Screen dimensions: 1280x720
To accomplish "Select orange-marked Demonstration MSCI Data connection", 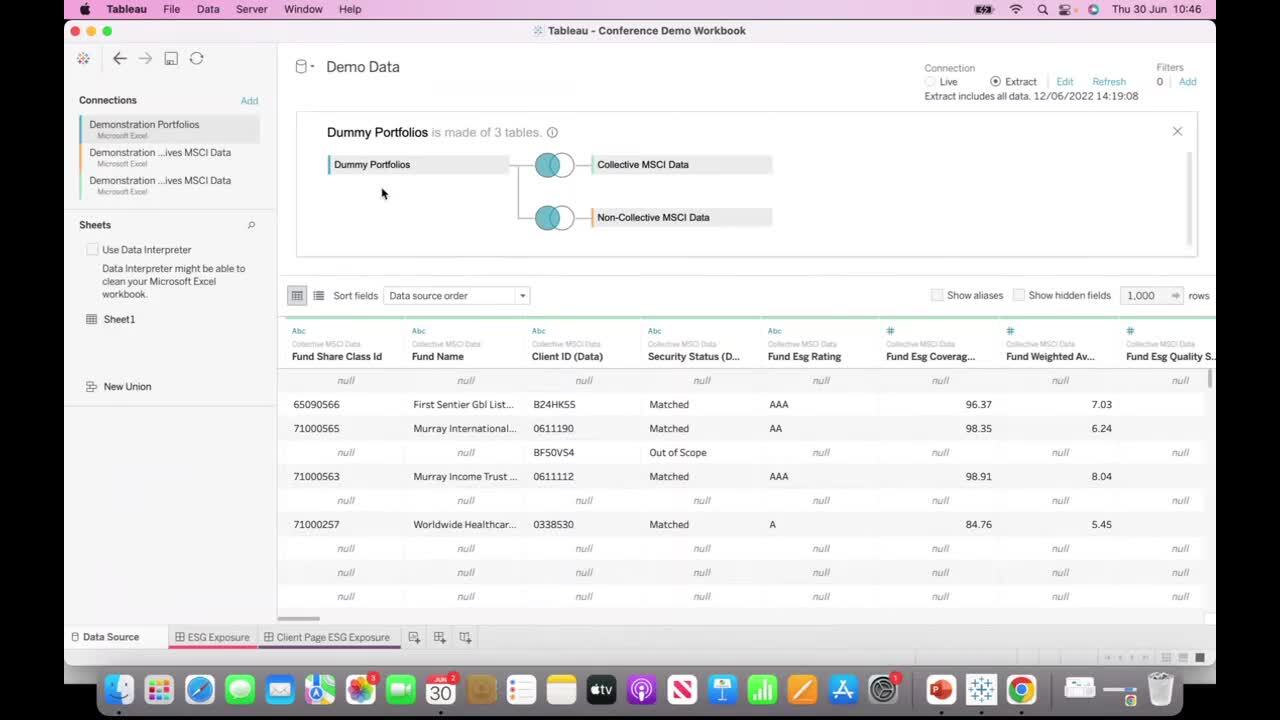I will point(169,157).
